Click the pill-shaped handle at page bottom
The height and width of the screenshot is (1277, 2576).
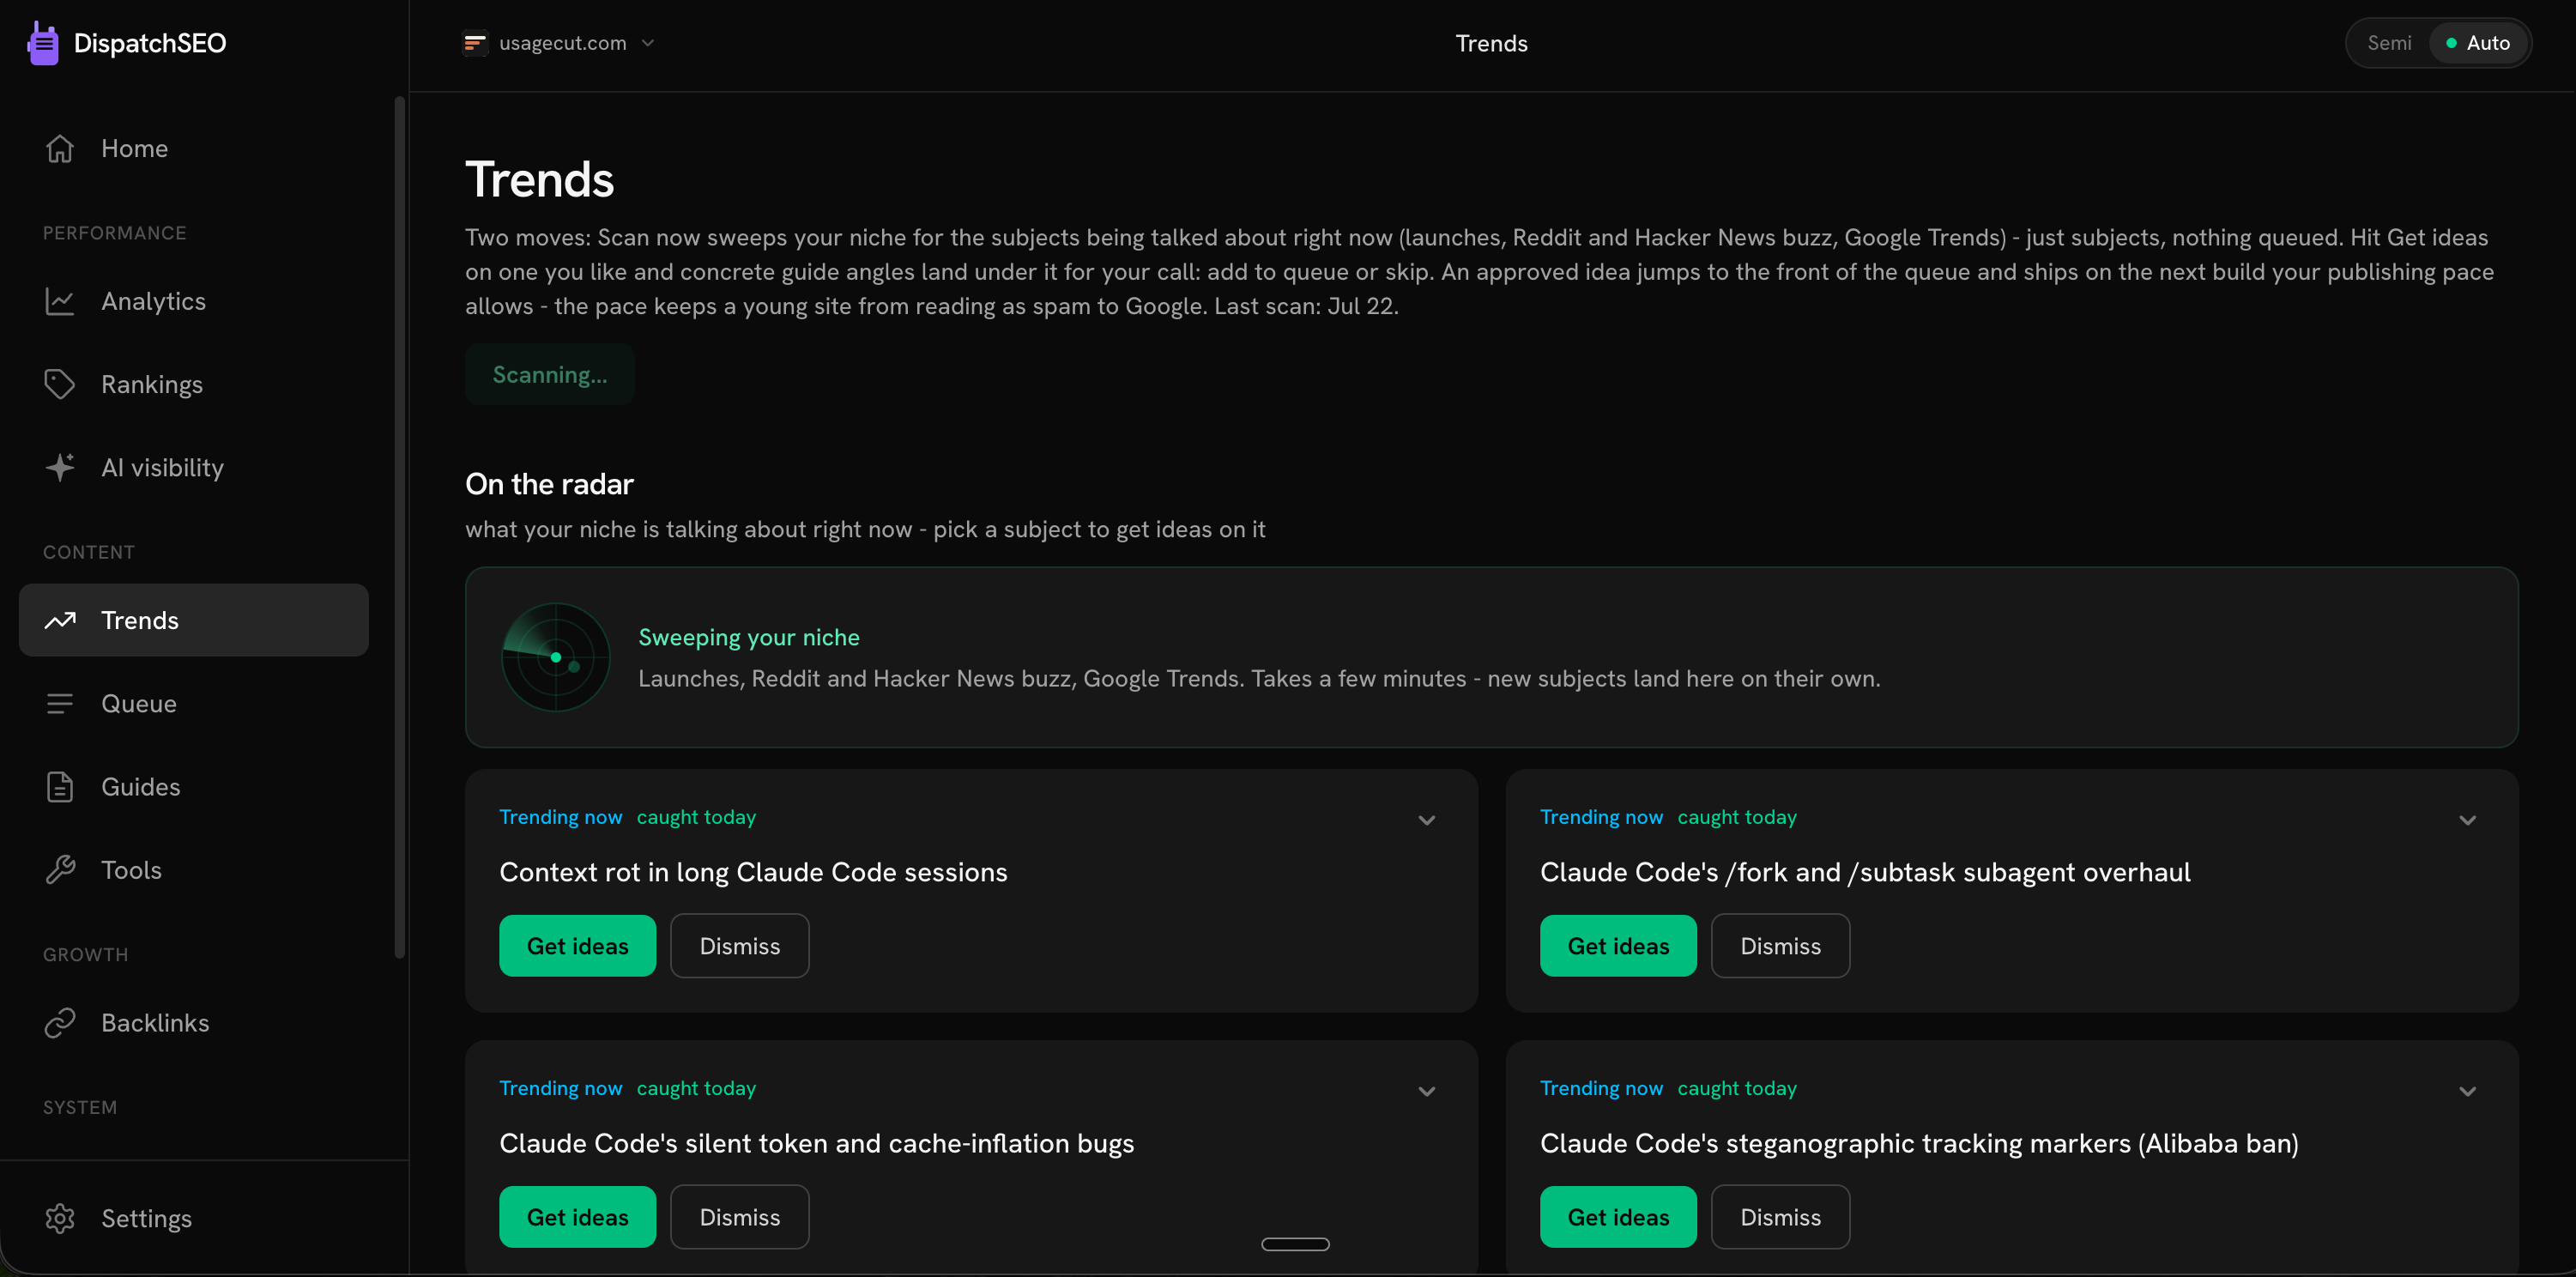[x=1295, y=1244]
